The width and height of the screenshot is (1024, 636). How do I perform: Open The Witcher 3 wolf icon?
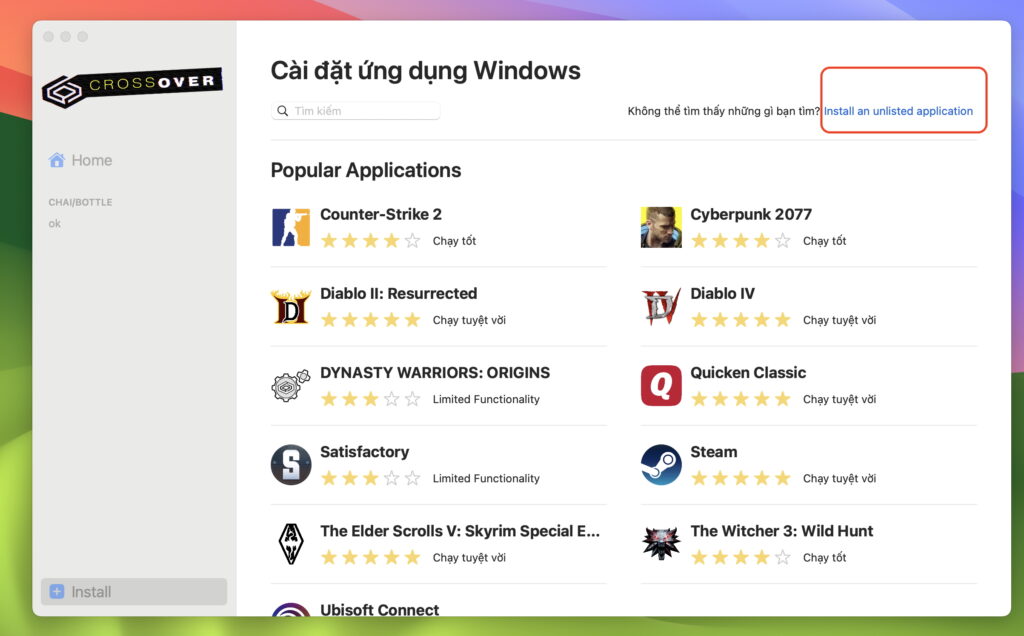tap(661, 544)
